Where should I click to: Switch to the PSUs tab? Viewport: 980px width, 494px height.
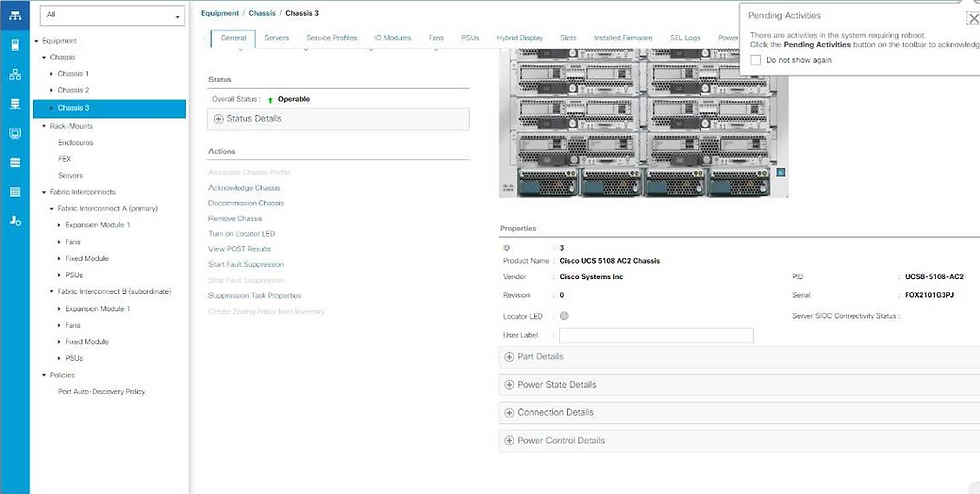click(x=470, y=38)
